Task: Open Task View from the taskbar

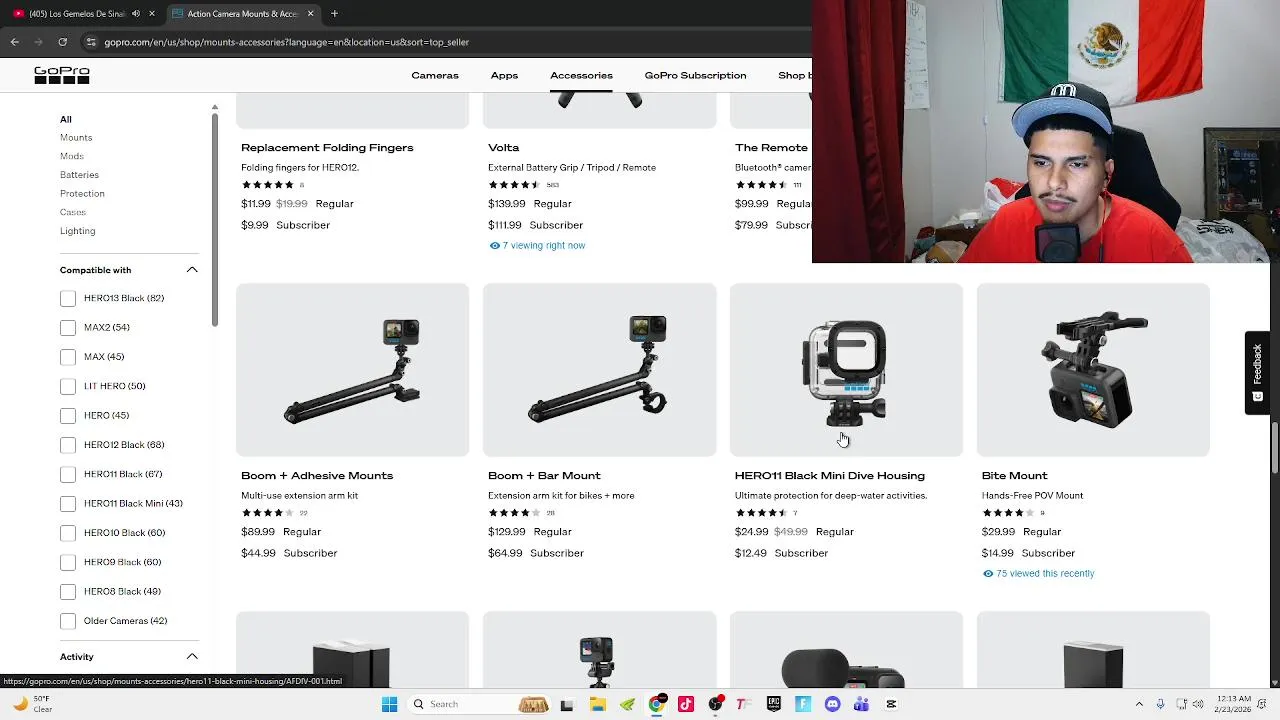Action: [x=567, y=704]
